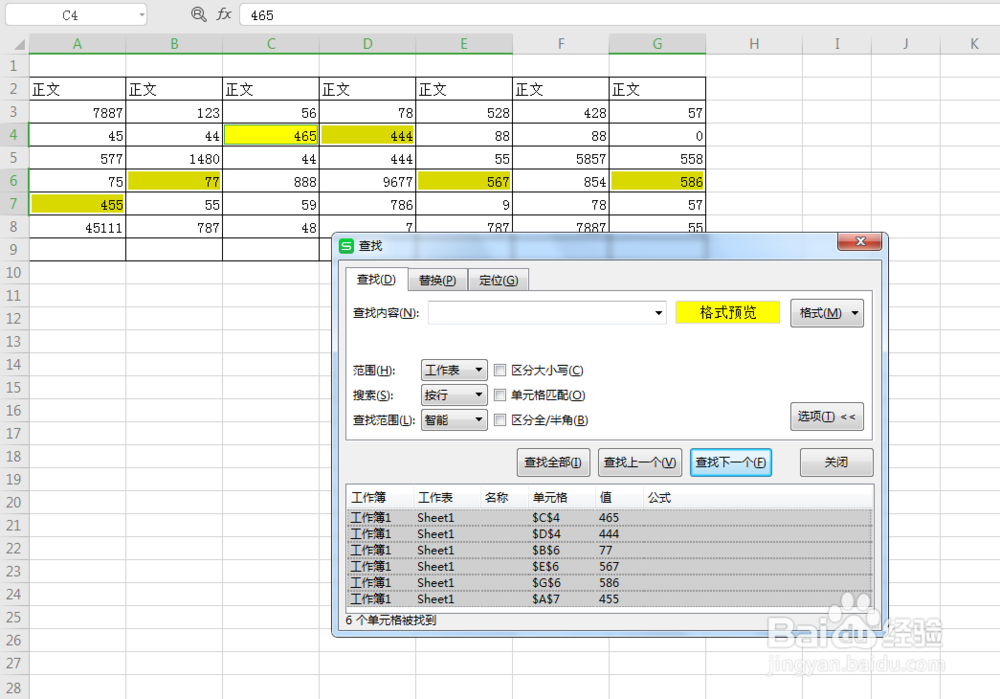This screenshot has width=1000, height=699.
Task: Select the column K header
Action: click(974, 44)
